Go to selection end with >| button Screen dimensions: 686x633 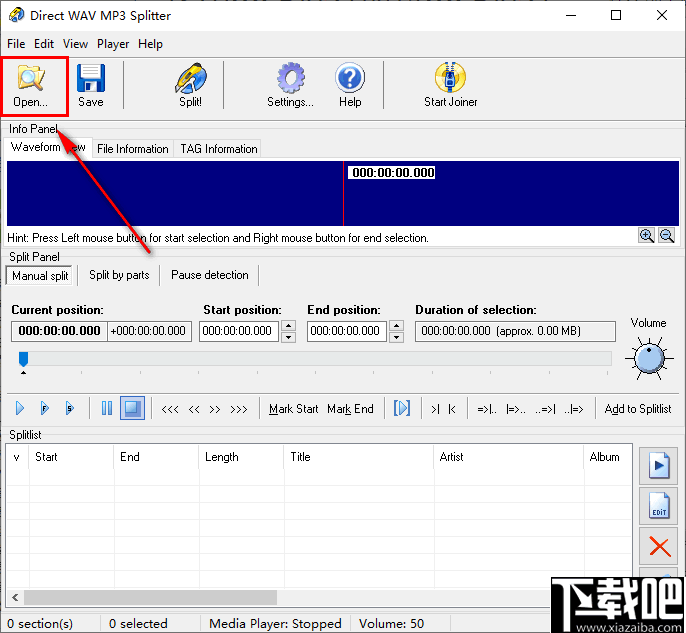pyautogui.click(x=435, y=409)
